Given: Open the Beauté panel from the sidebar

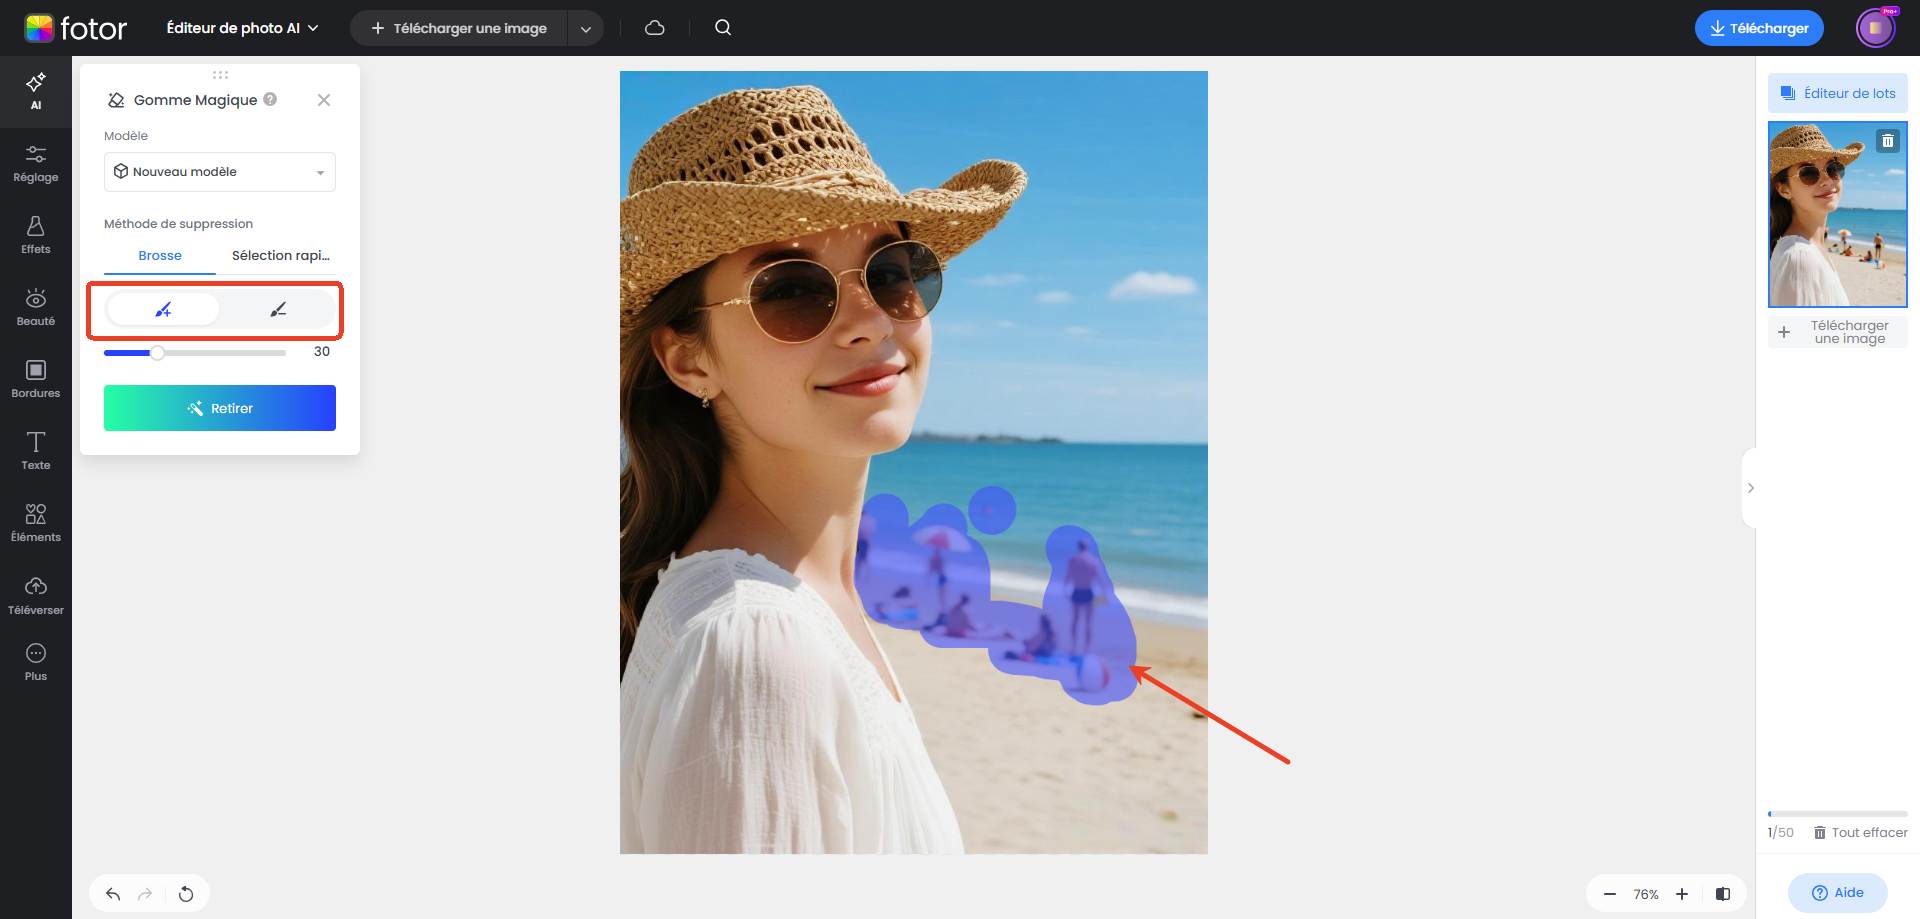Looking at the screenshot, I should click(x=35, y=305).
